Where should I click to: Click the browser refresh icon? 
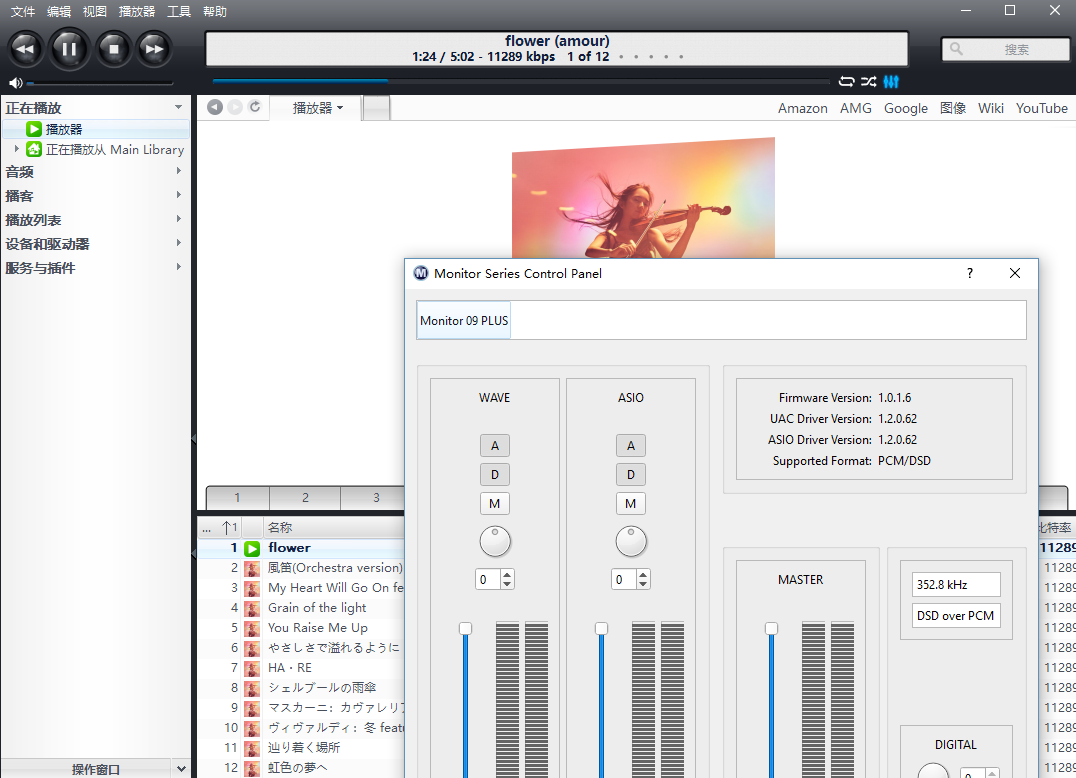click(x=255, y=107)
